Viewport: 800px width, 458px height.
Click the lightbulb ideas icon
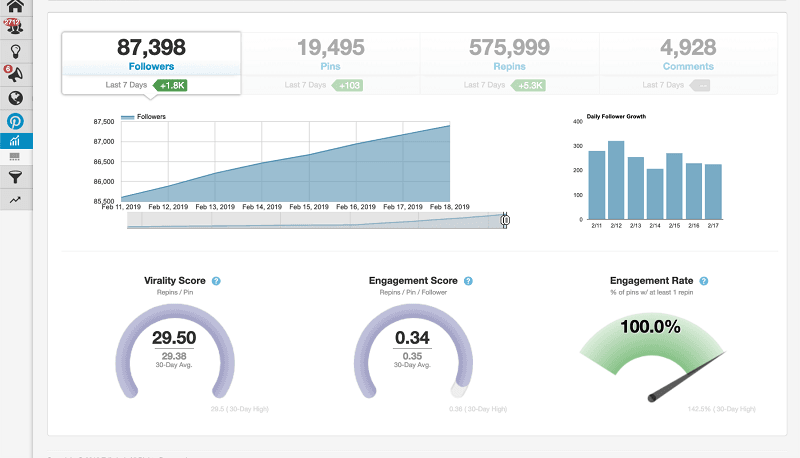[x=15, y=51]
